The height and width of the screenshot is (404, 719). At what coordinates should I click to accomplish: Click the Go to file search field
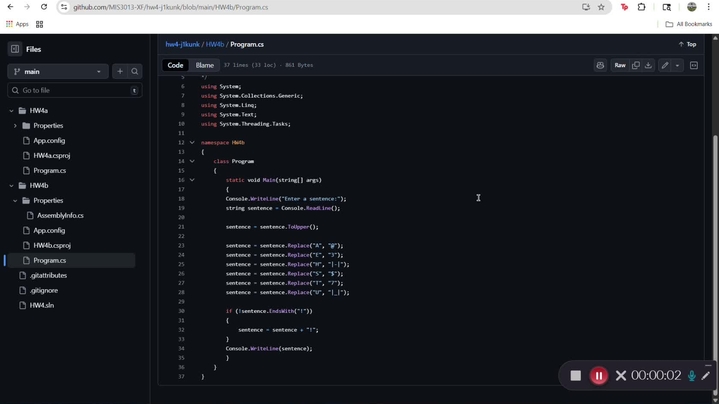[x=70, y=90]
